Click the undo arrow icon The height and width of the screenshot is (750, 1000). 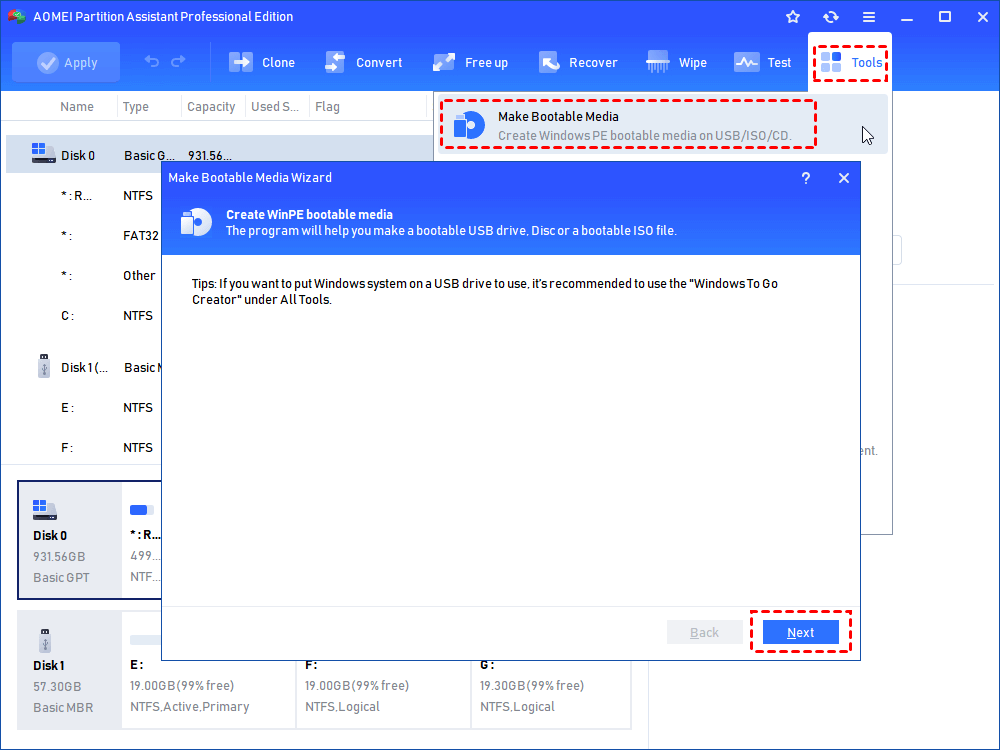(152, 62)
